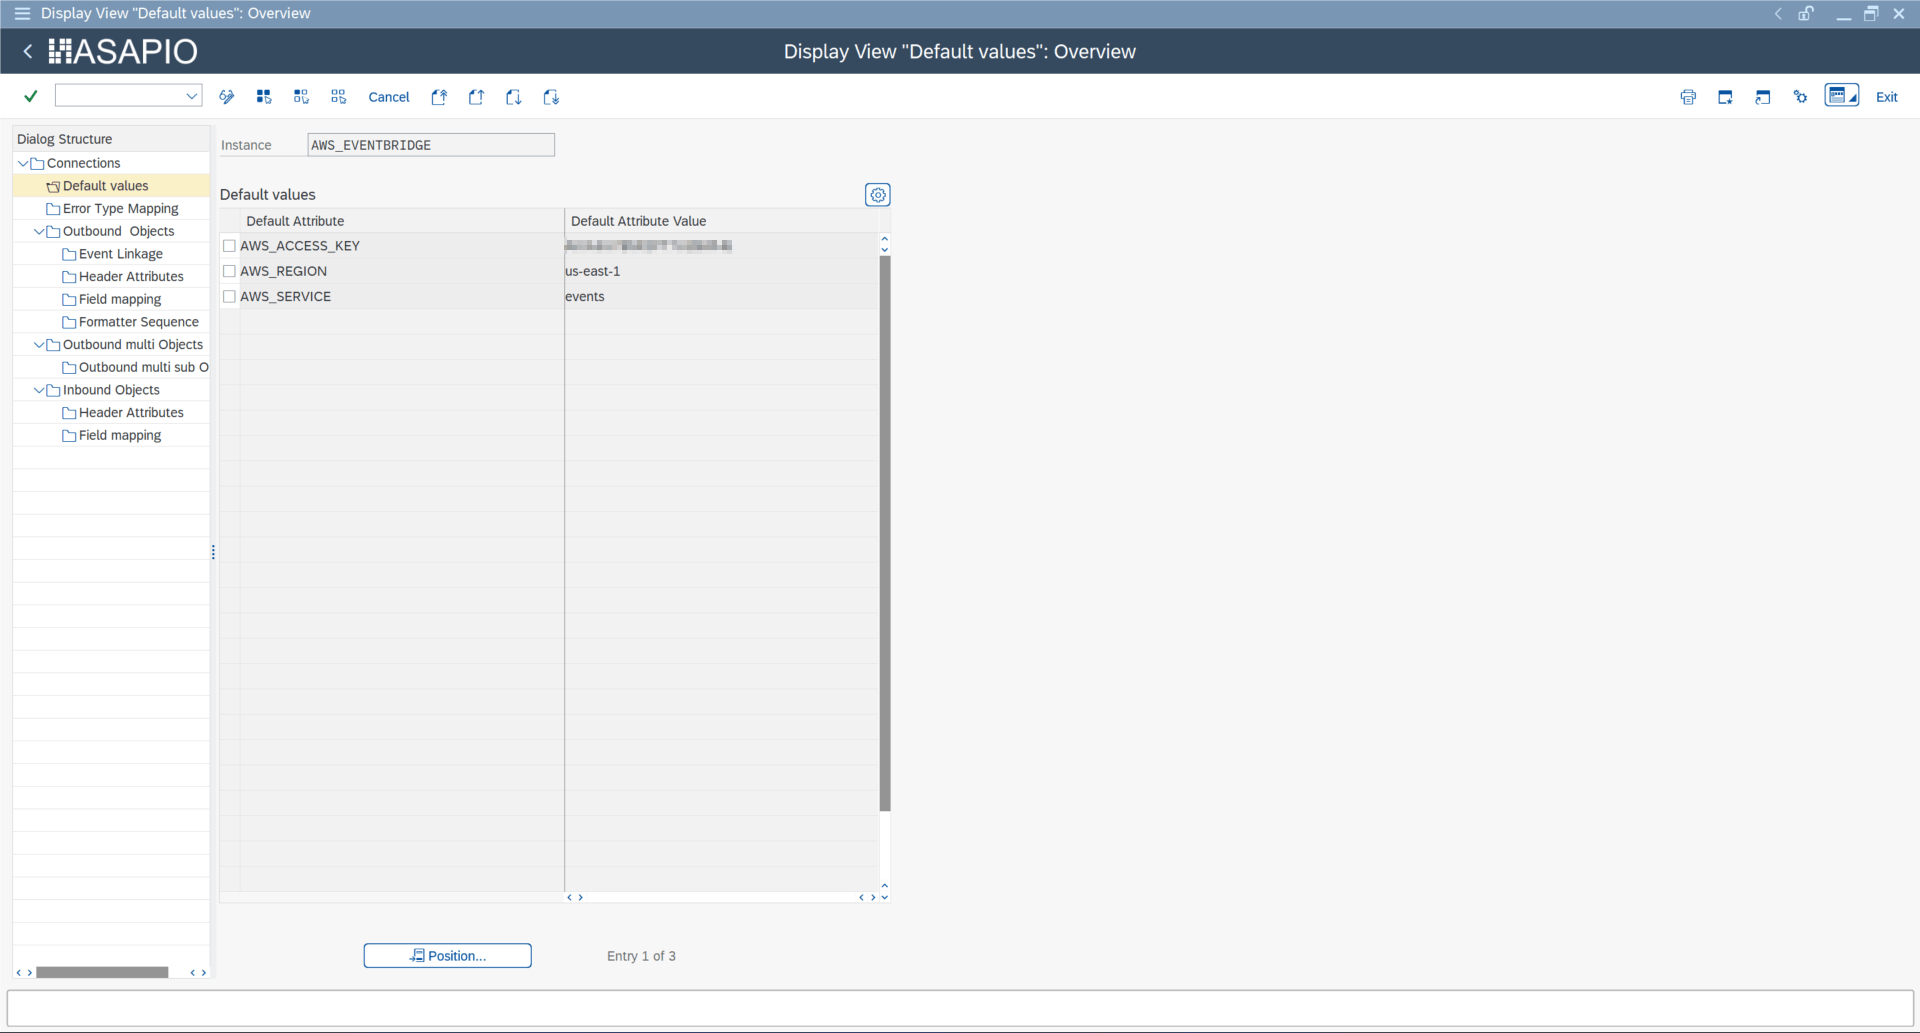1920x1033 pixels.
Task: Go to First Page icon
Action: [439, 97]
